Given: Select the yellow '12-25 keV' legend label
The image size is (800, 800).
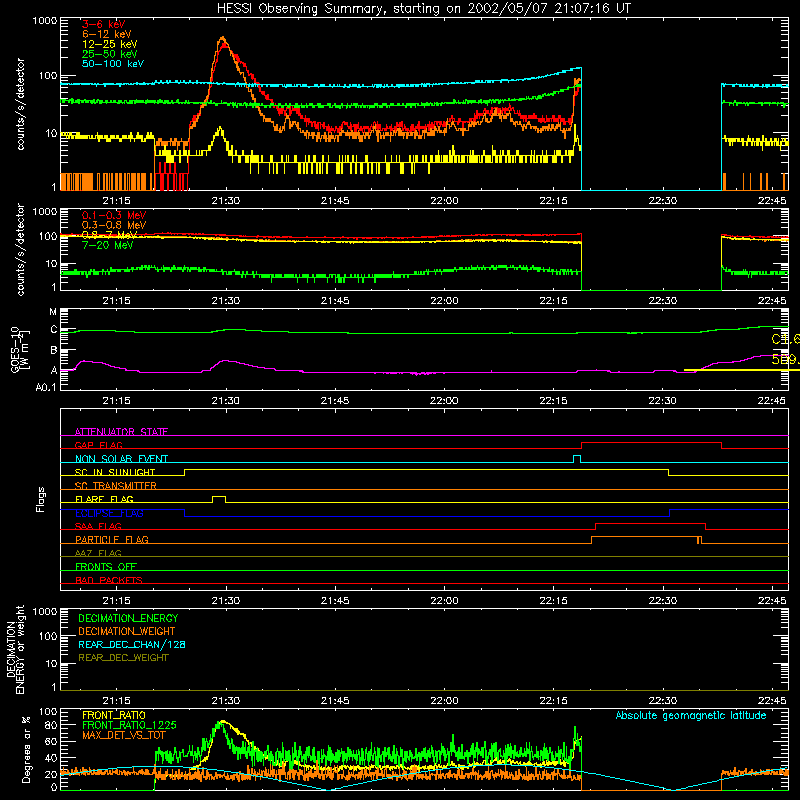Looking at the screenshot, I should [x=110, y=44].
